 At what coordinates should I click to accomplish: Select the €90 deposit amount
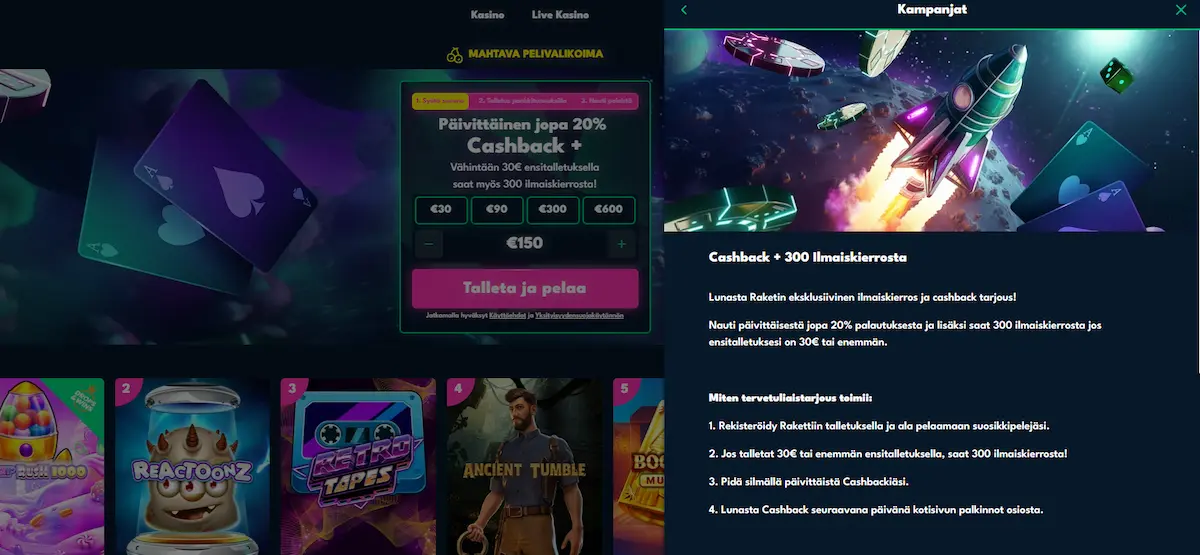[497, 210]
